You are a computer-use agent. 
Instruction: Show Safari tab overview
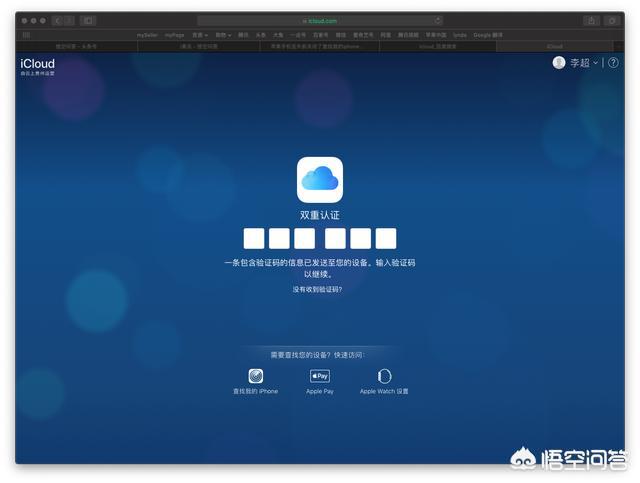(614, 20)
